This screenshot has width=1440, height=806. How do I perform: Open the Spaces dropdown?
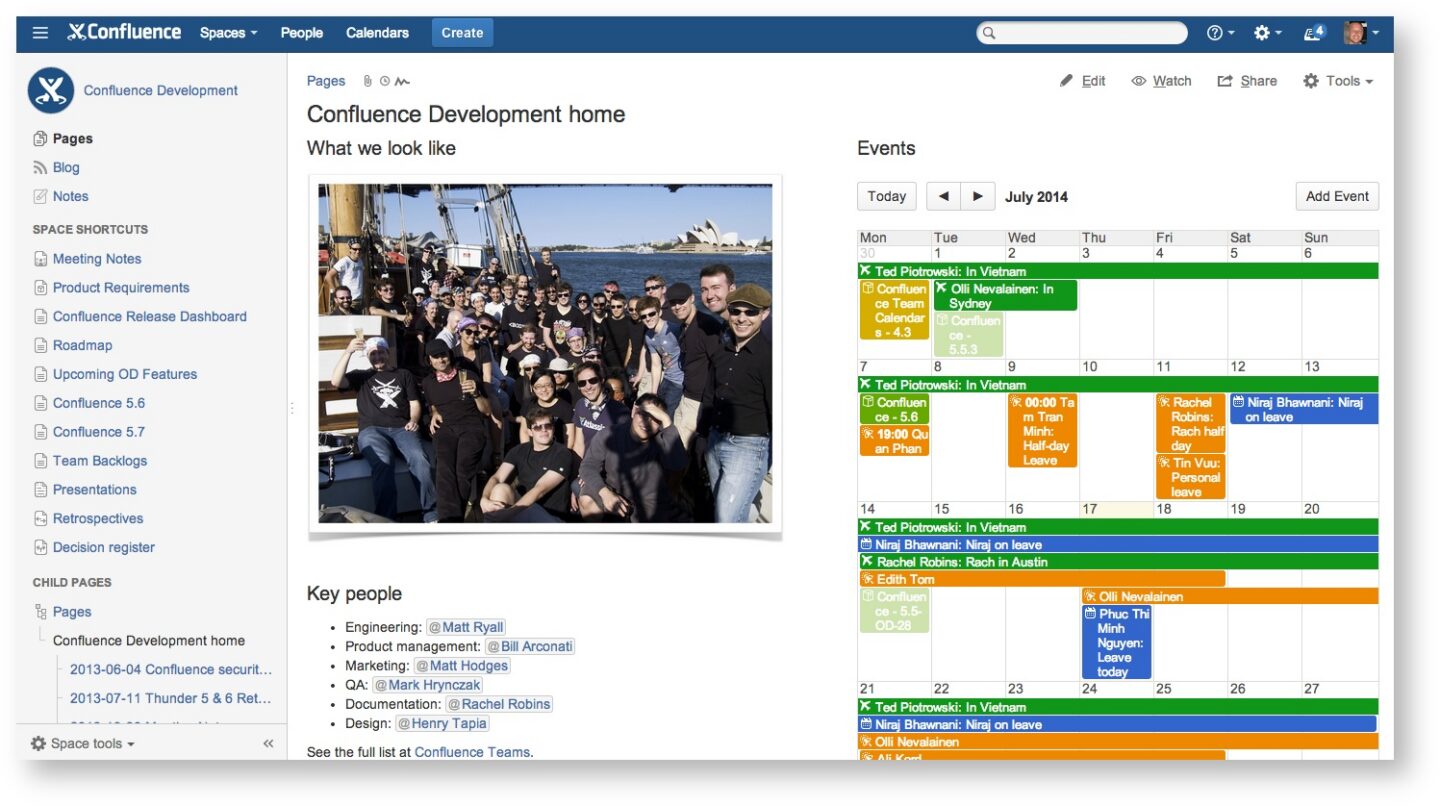228,33
